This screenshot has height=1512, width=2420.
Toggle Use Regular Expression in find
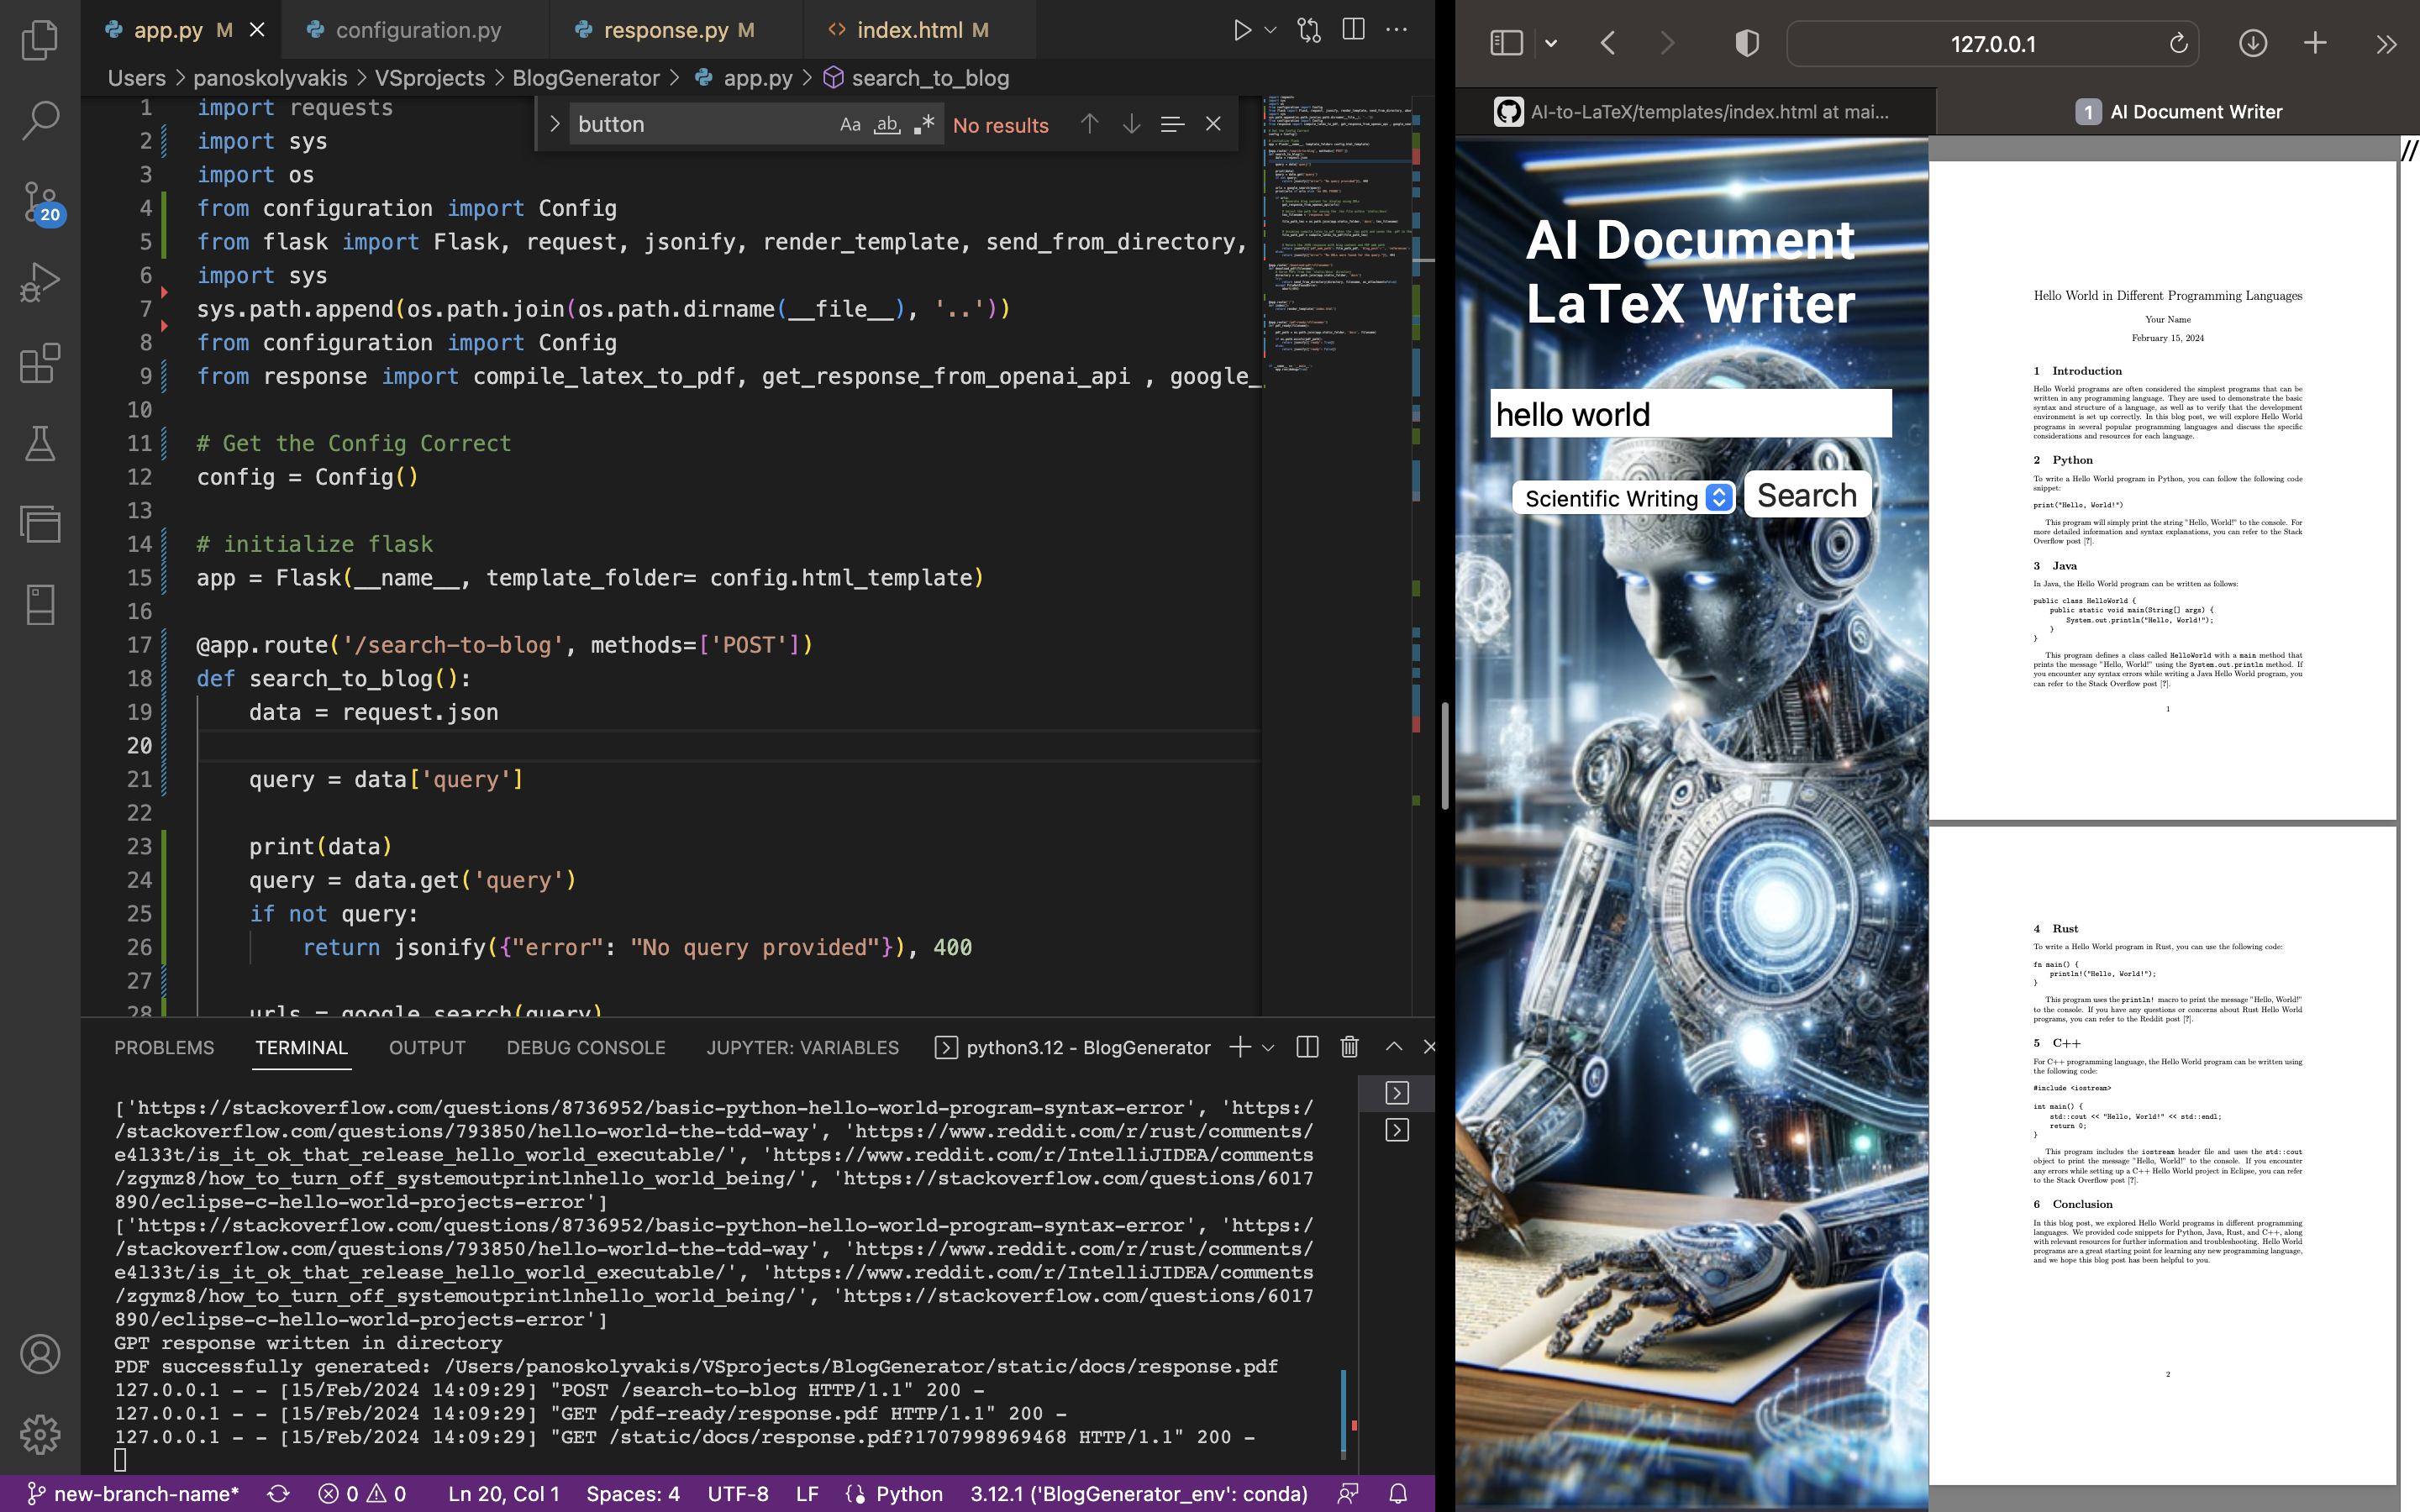coord(924,124)
